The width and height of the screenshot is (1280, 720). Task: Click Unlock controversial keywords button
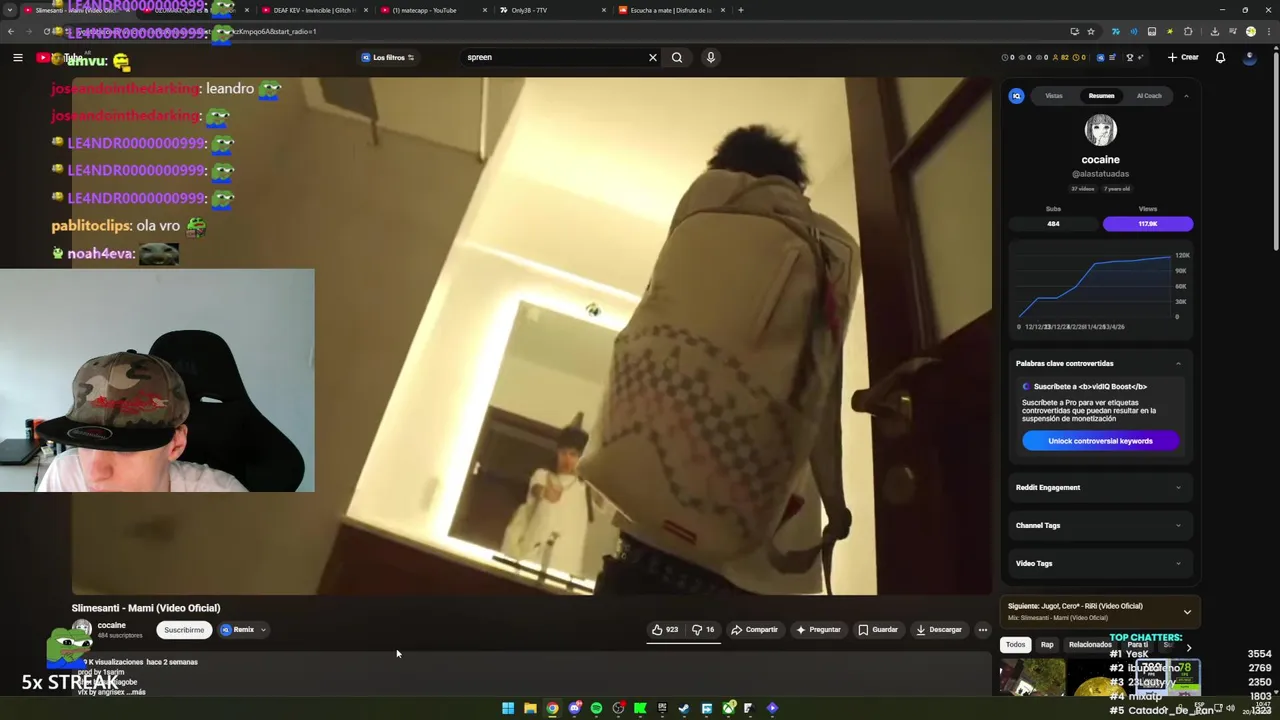pos(1100,441)
